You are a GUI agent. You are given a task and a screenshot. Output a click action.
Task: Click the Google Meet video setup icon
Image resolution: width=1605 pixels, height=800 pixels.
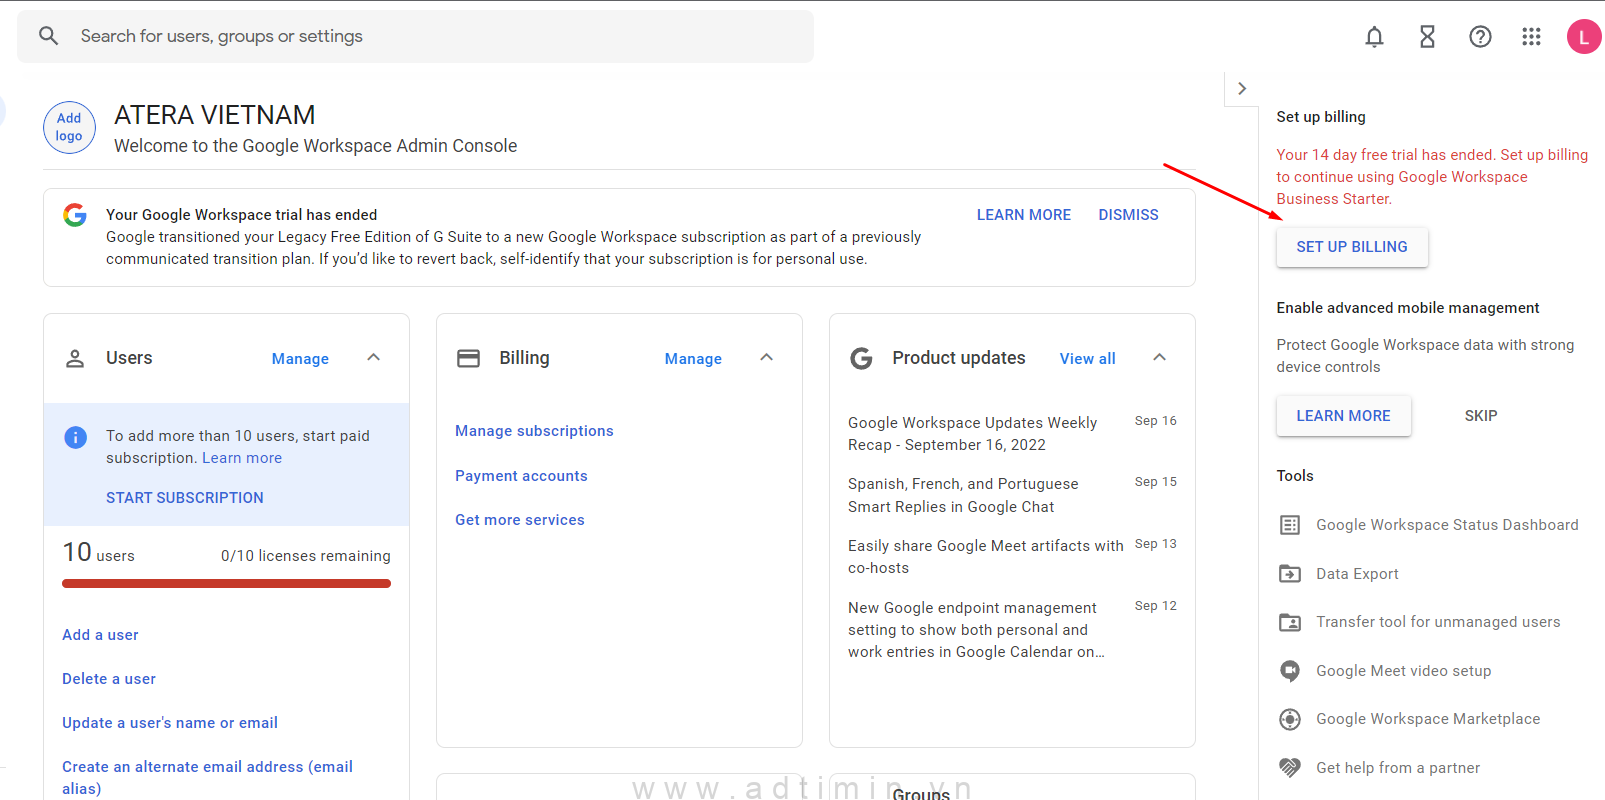tap(1290, 671)
